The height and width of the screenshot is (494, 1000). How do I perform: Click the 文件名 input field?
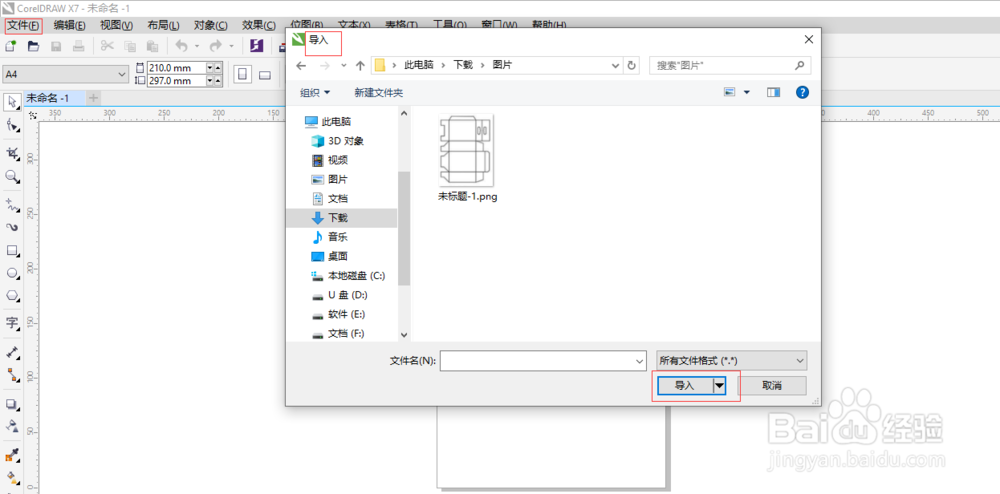[537, 361]
